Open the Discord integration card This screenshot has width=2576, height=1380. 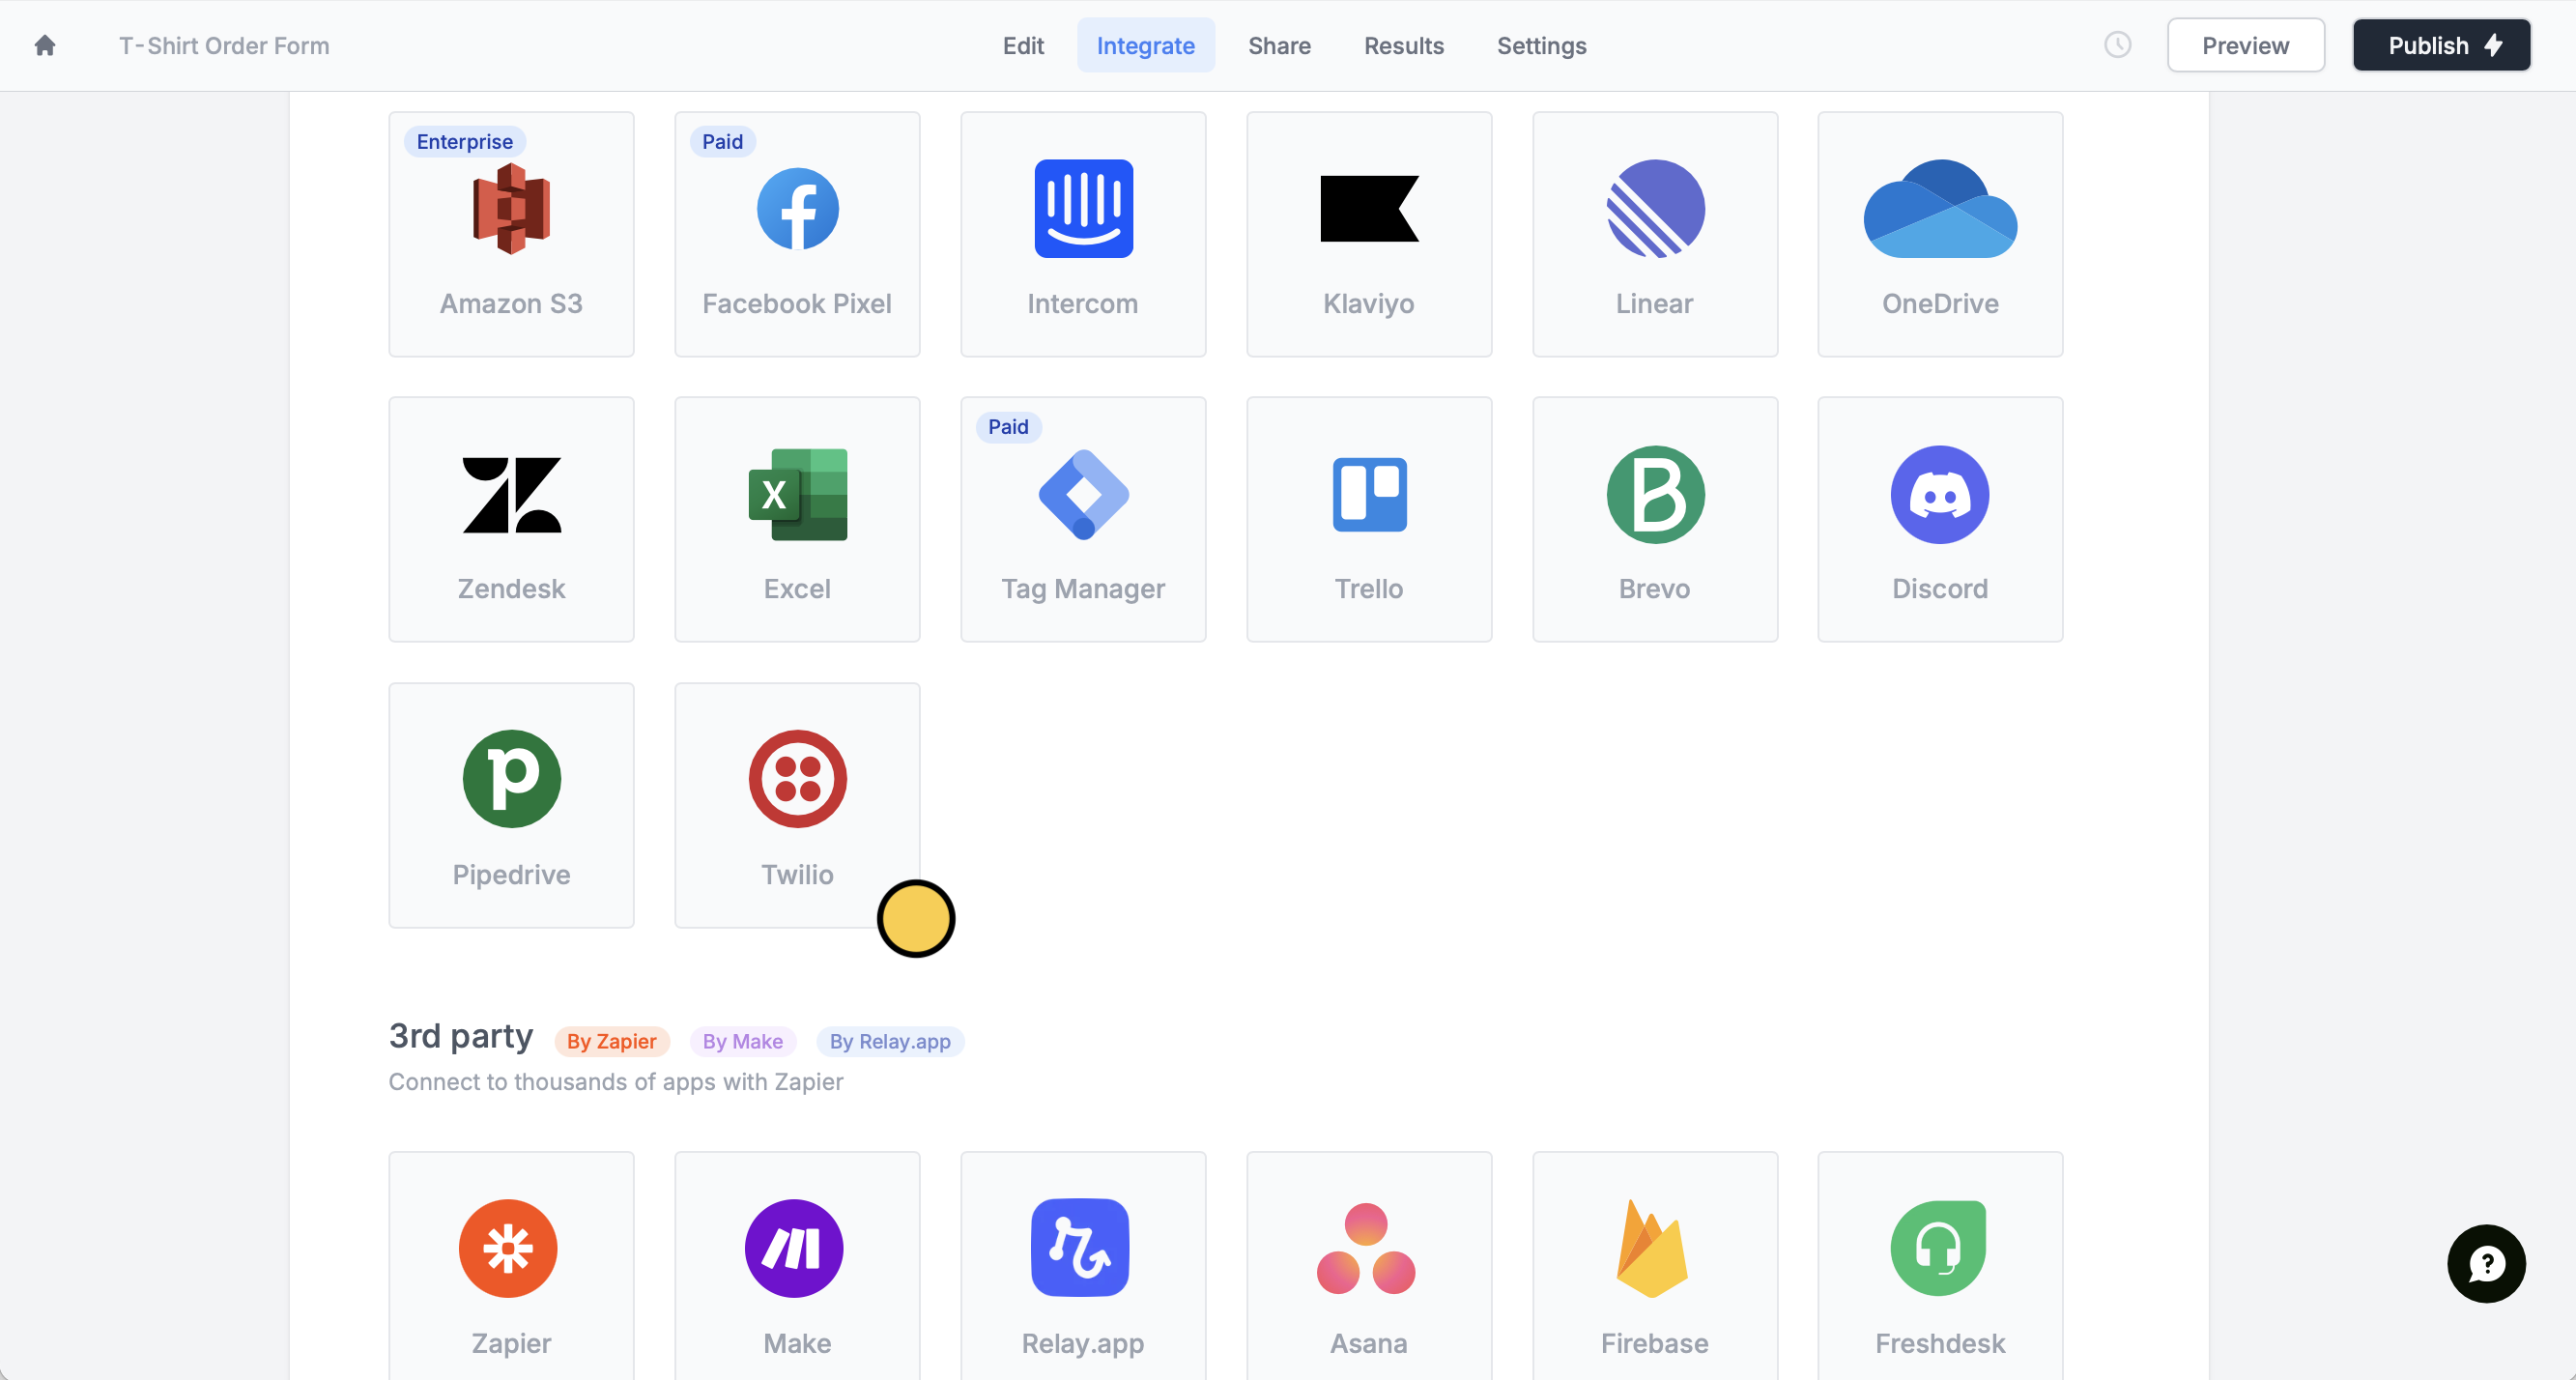[x=1939, y=519]
